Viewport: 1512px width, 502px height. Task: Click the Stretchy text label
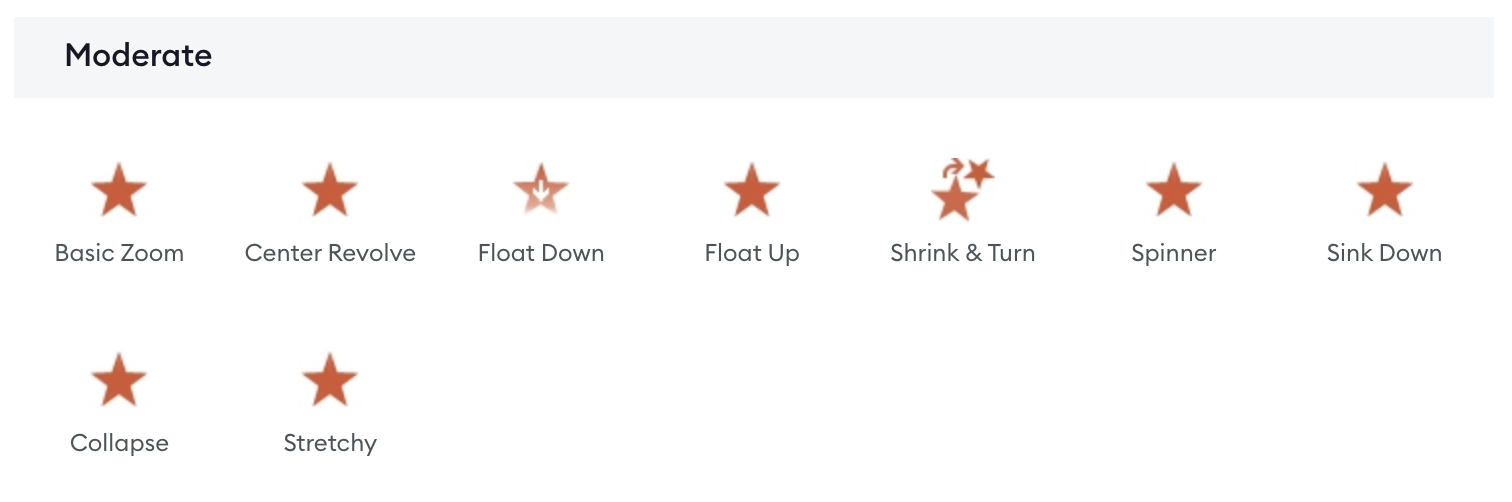(x=330, y=443)
